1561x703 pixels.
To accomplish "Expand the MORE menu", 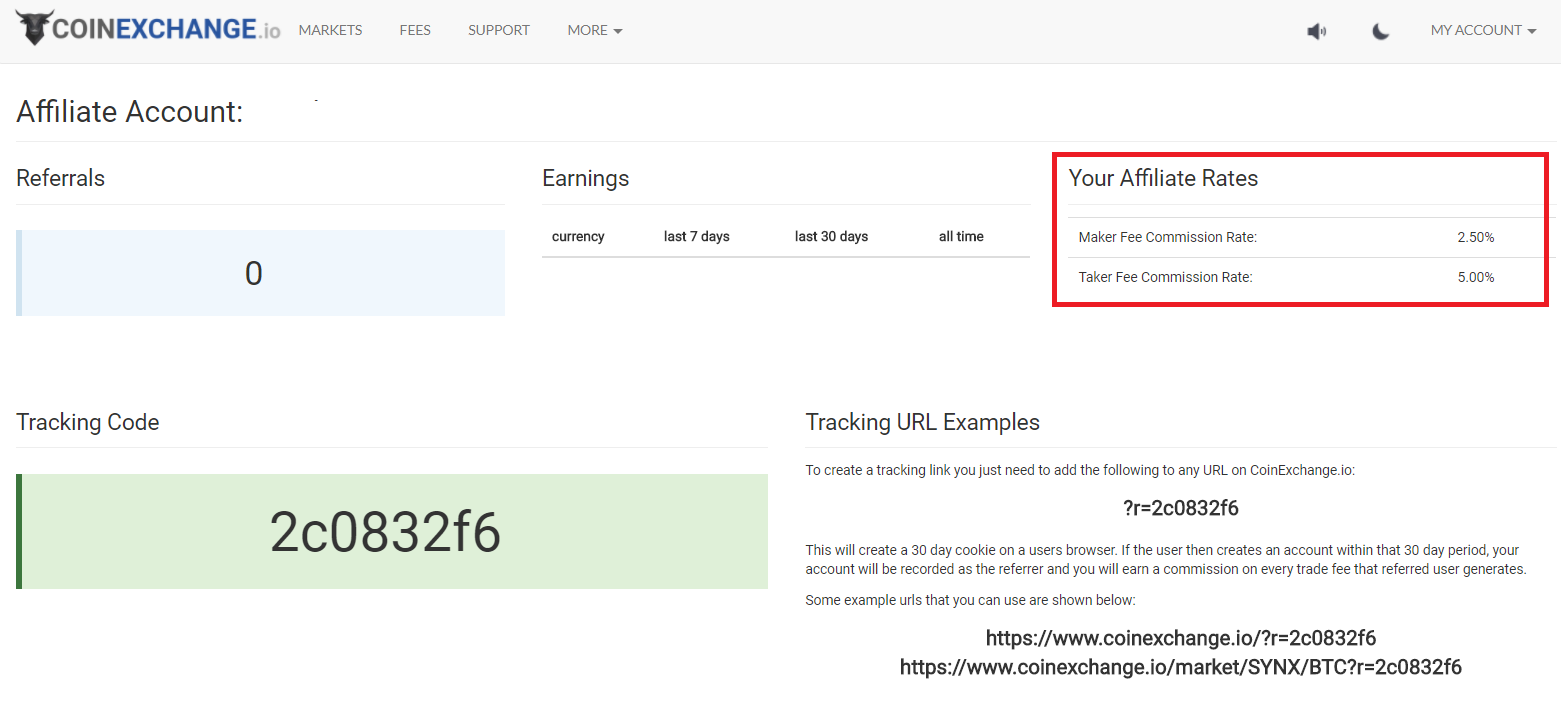I will pos(594,31).
